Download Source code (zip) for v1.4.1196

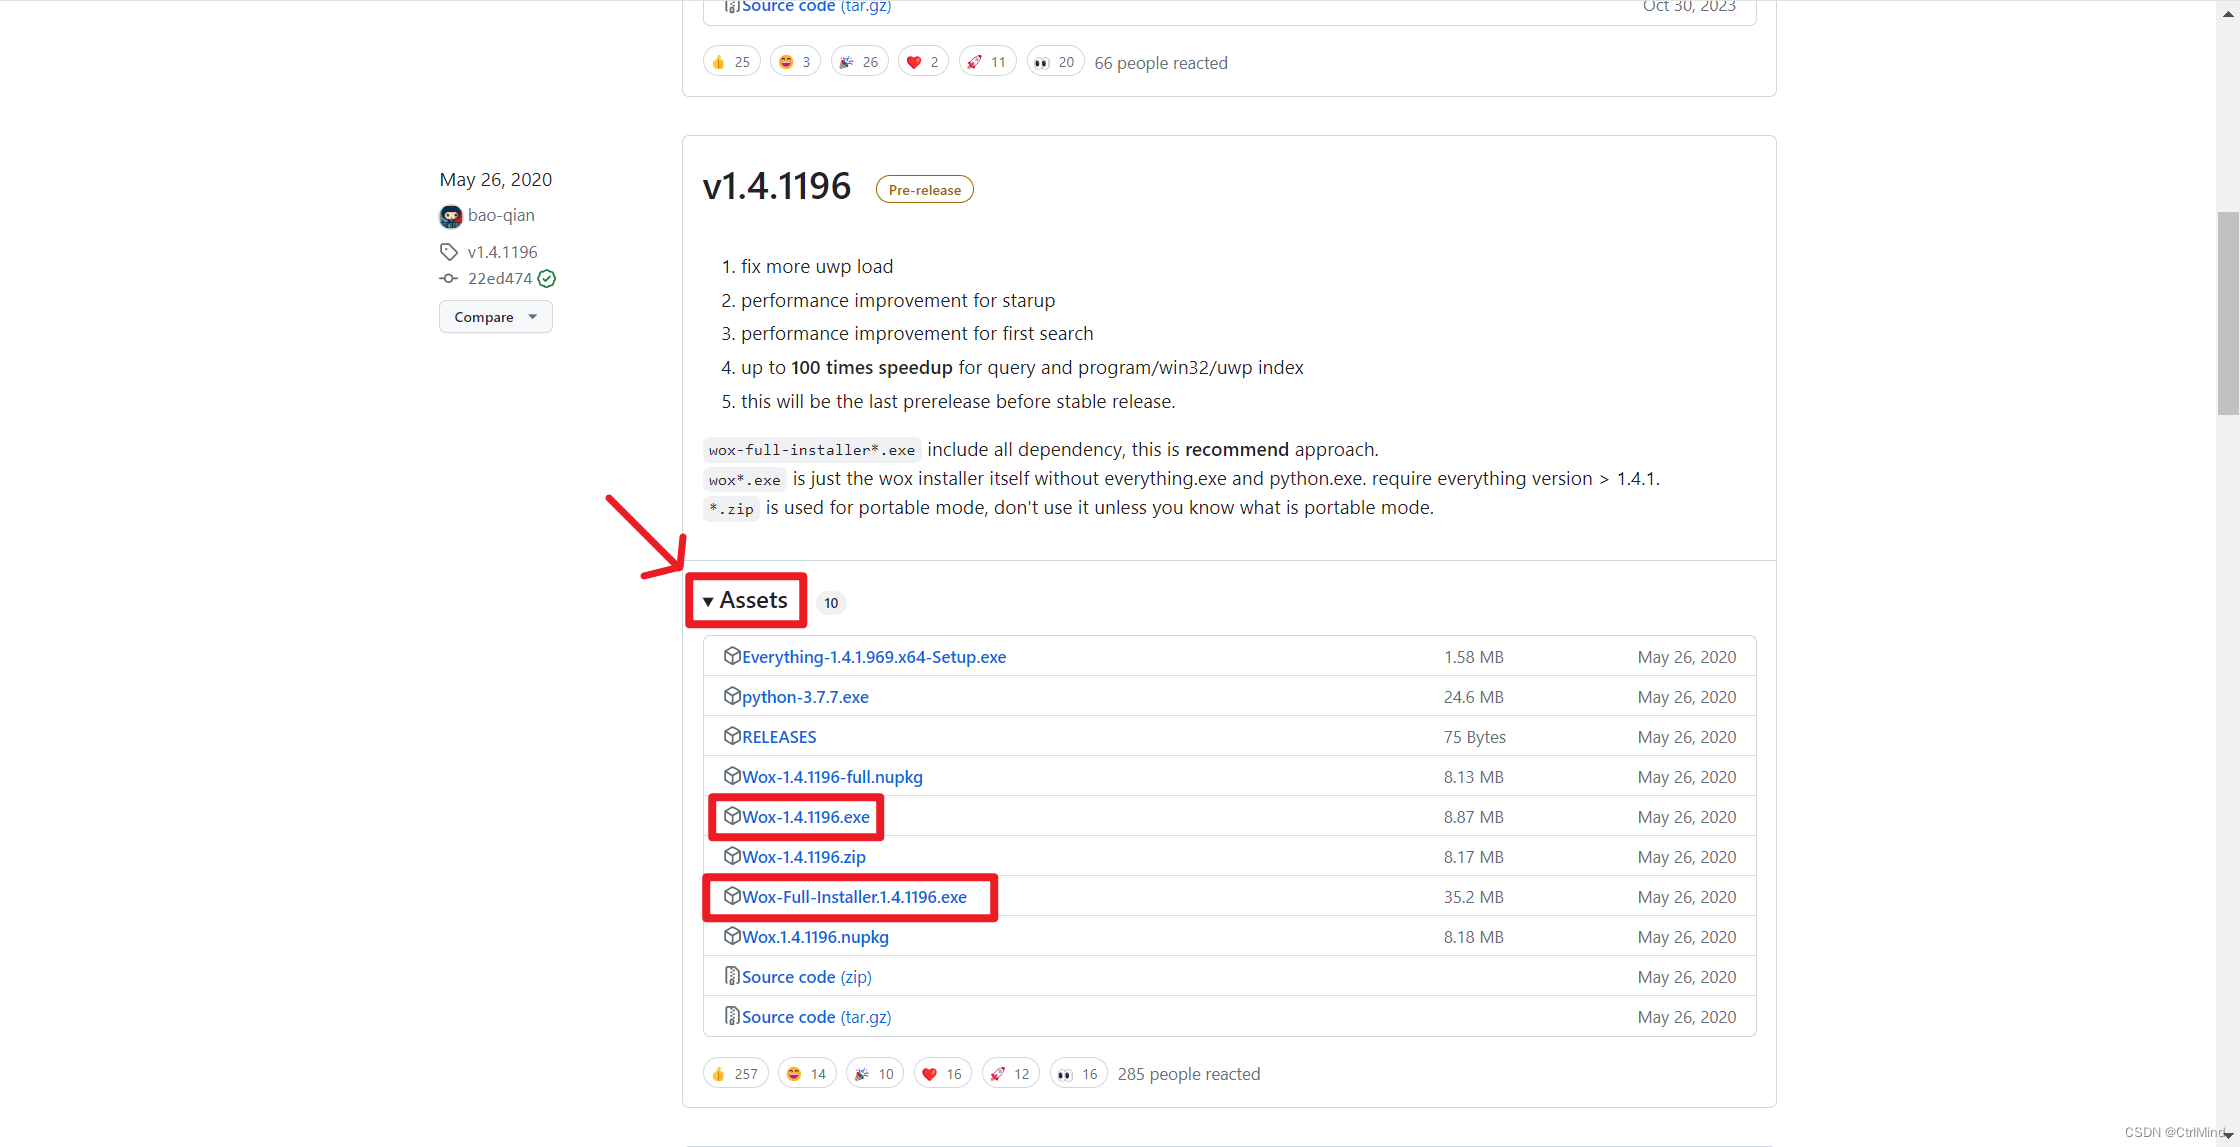point(806,977)
